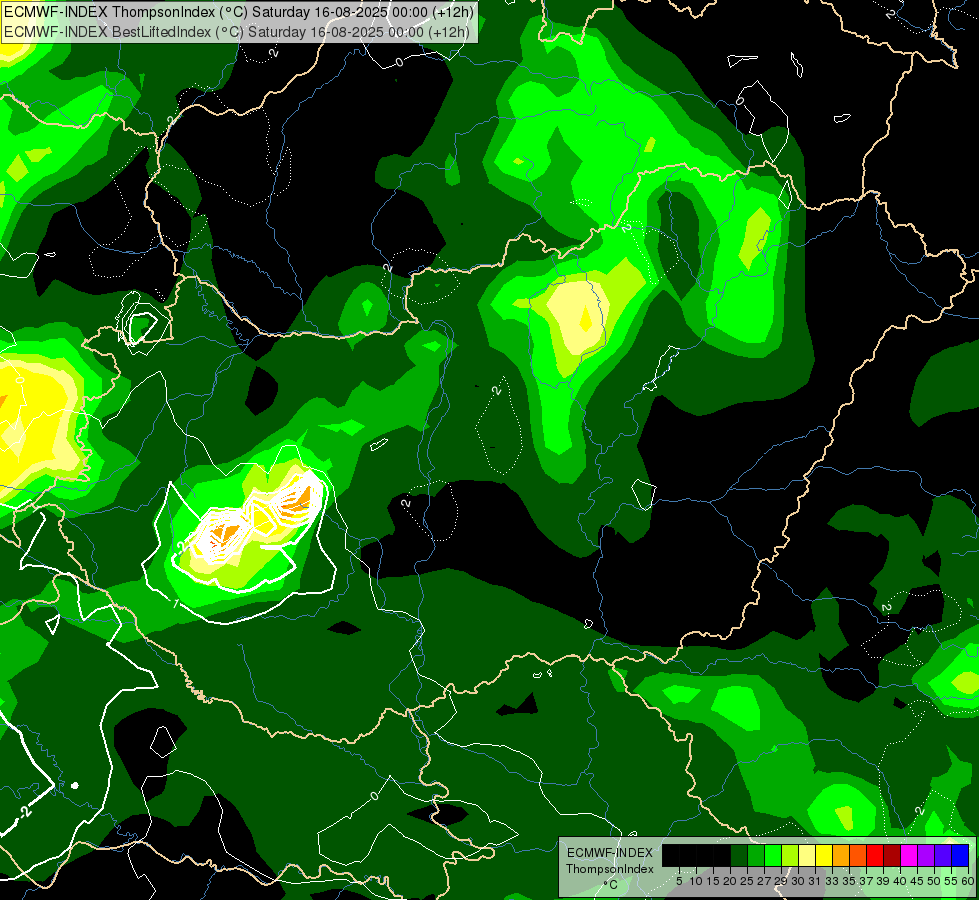Click the ThompsonIndex title line at top

tap(239, 12)
